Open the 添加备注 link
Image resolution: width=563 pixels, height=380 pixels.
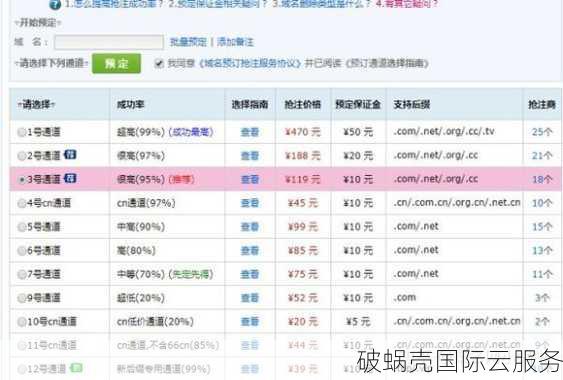(235, 42)
